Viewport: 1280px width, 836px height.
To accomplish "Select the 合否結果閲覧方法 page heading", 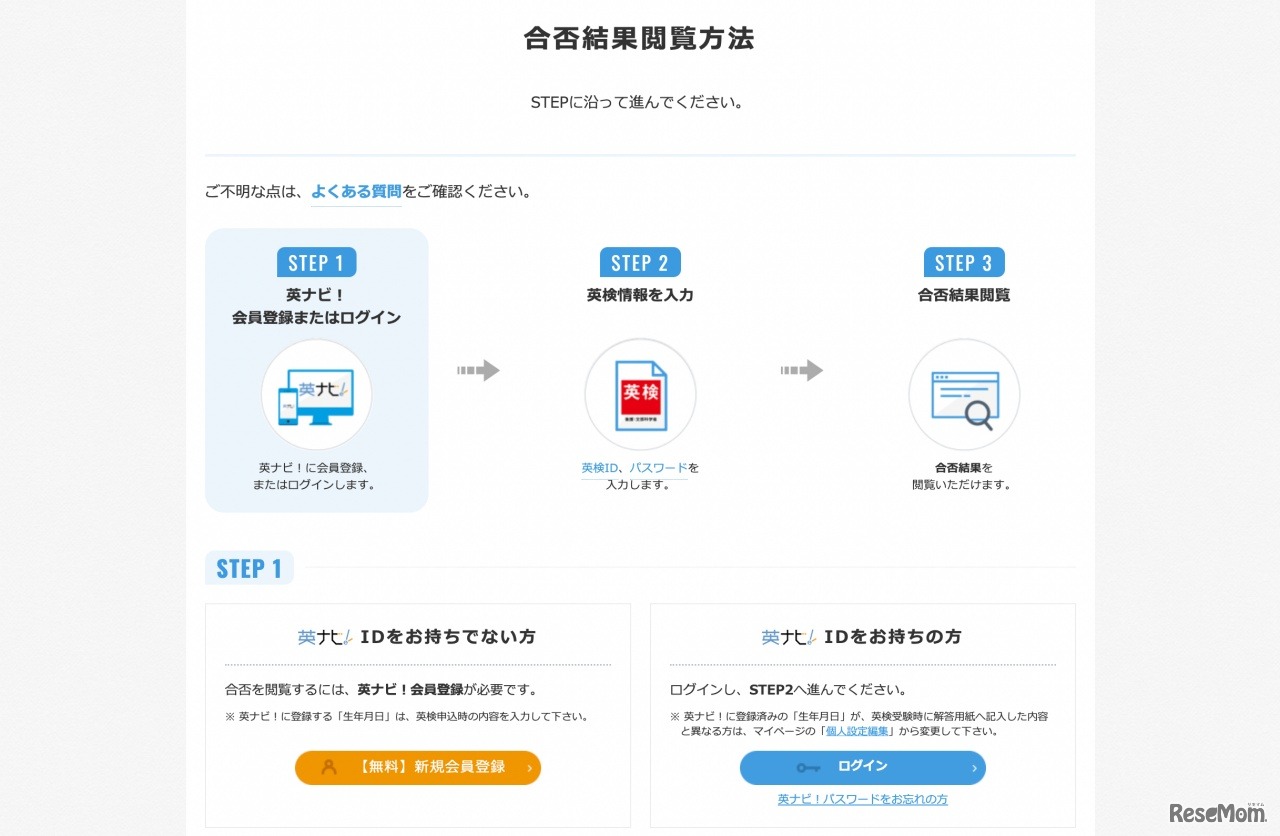I will [639, 39].
